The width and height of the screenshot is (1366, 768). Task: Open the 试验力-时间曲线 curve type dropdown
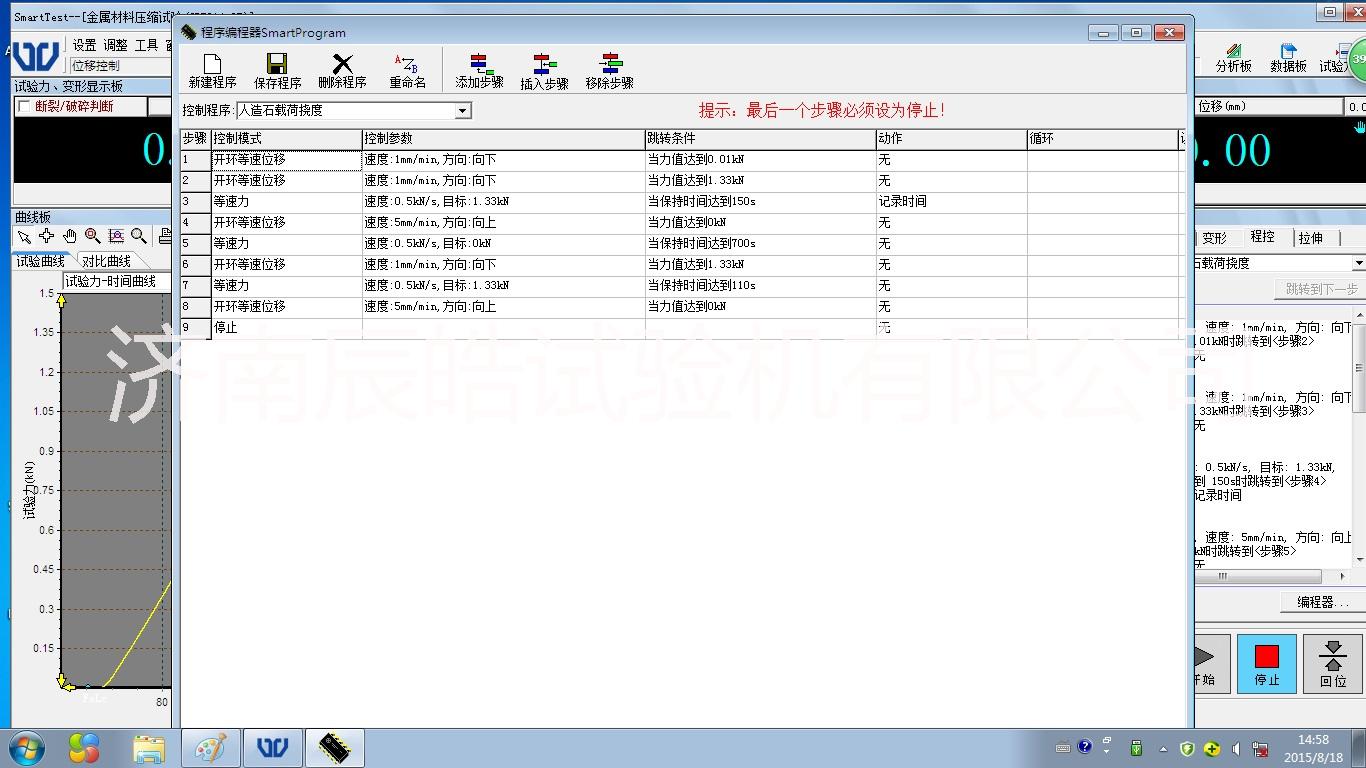pyautogui.click(x=115, y=282)
